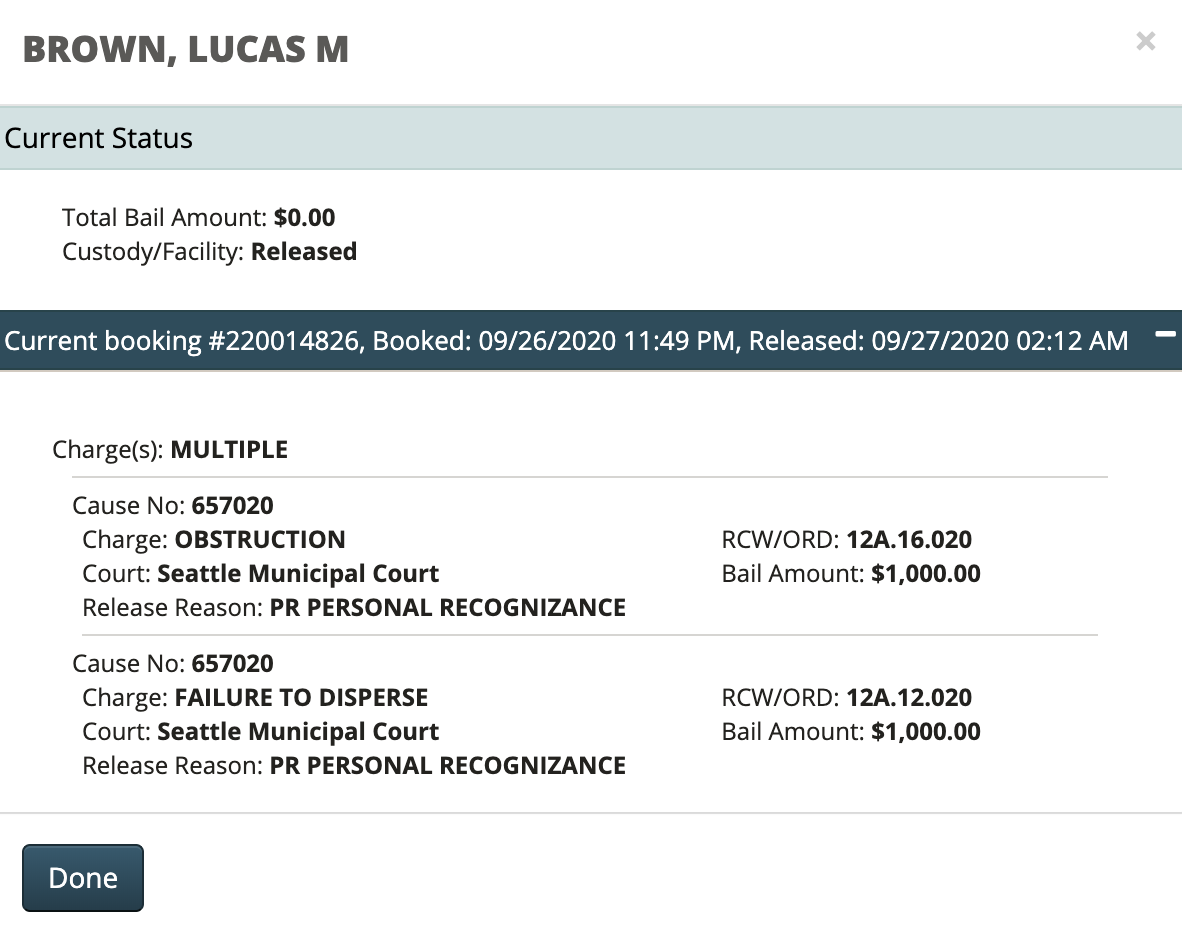Click the Charge(s) MULTIPLE label
Image resolution: width=1182 pixels, height=926 pixels.
click(229, 449)
